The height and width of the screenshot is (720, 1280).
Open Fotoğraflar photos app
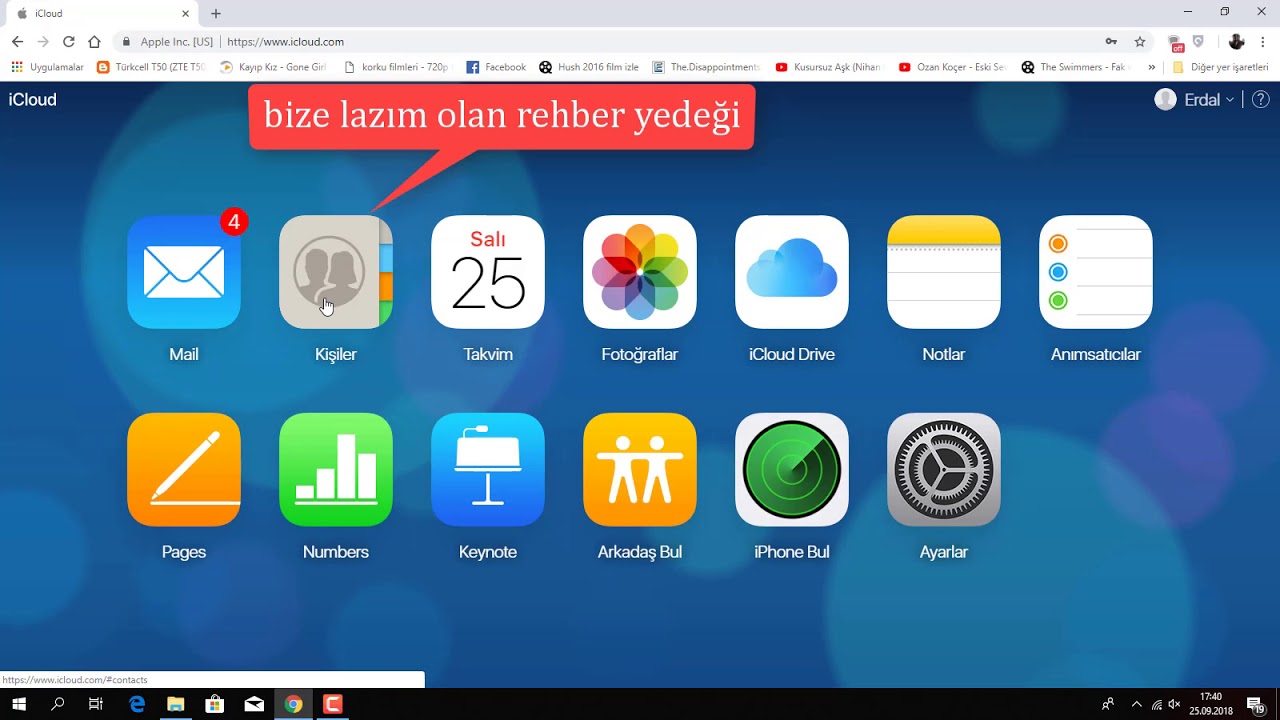640,272
